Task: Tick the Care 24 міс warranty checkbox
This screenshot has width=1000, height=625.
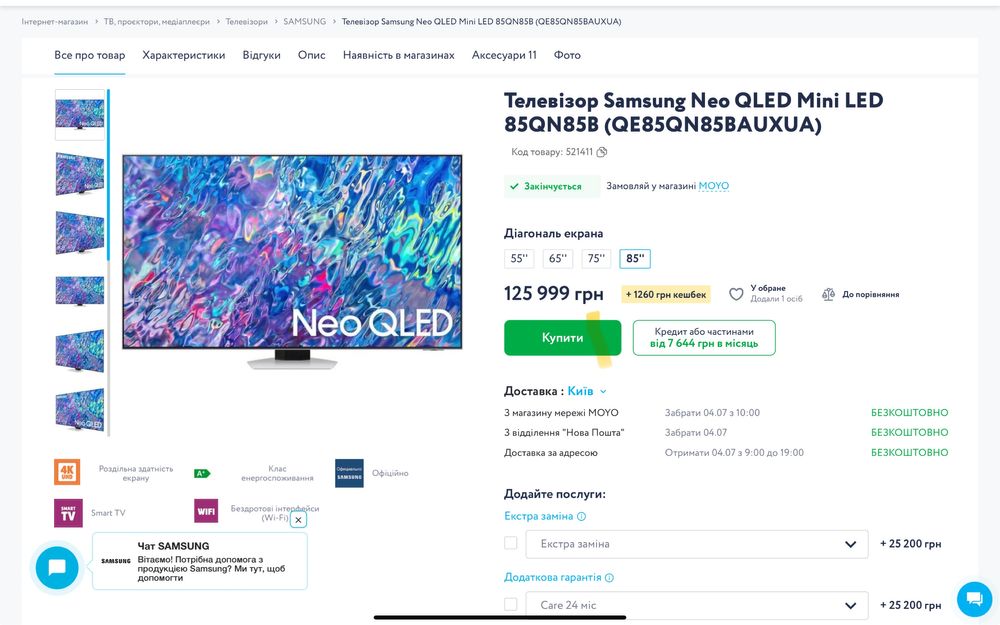Action: (511, 604)
